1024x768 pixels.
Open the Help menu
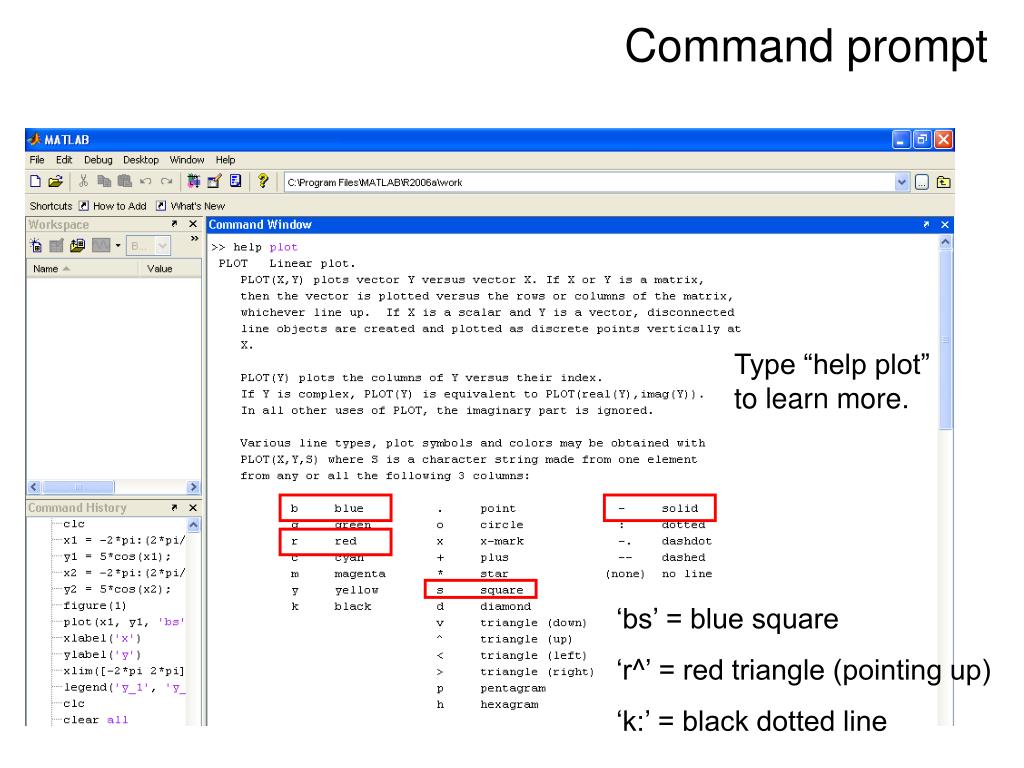click(225, 160)
